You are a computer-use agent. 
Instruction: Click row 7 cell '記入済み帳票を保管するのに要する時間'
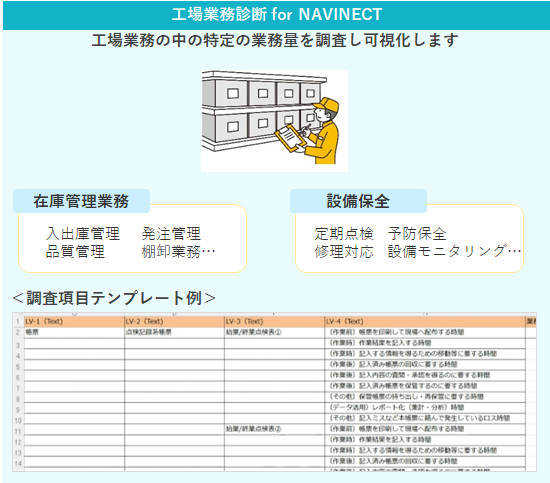coord(425,386)
